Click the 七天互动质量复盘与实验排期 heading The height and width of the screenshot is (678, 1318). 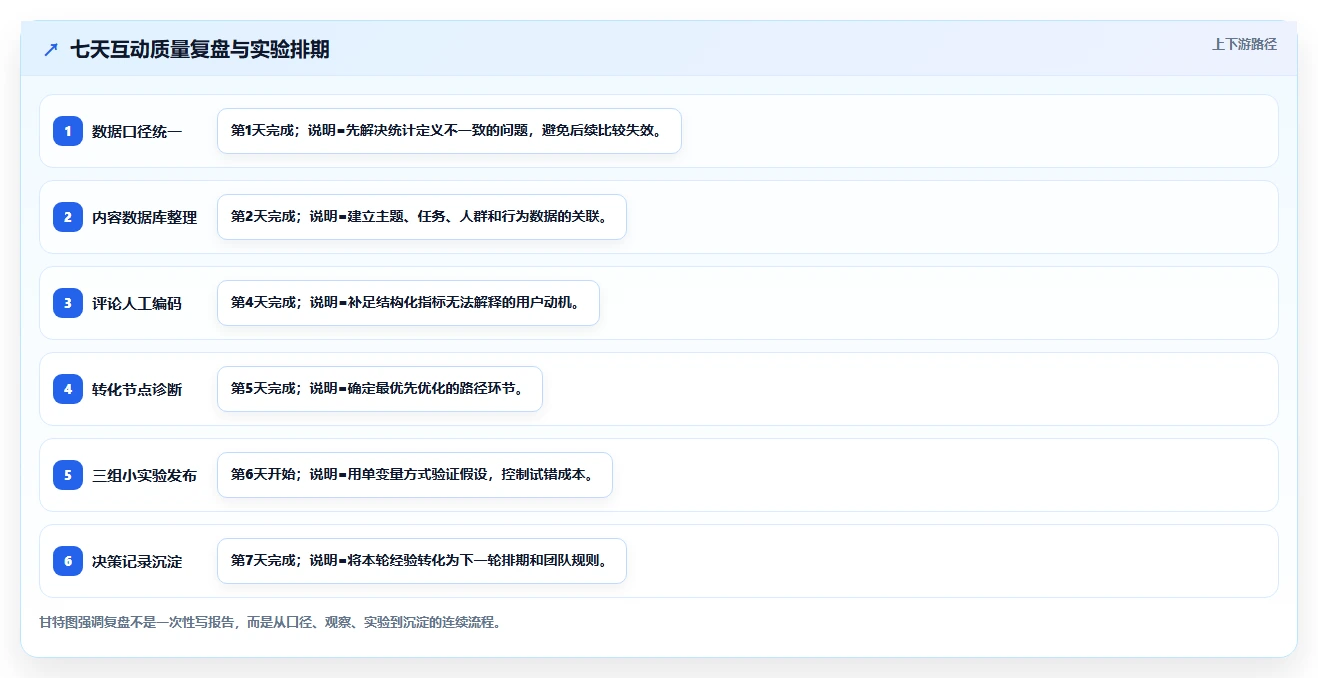click(x=200, y=50)
